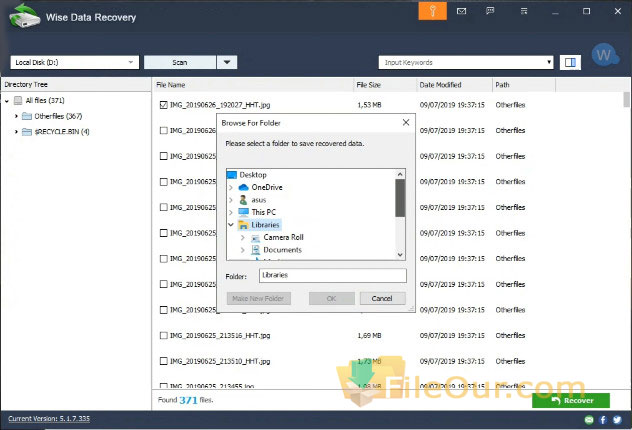
Task: Click the Input Keywords search field
Action: (462, 62)
